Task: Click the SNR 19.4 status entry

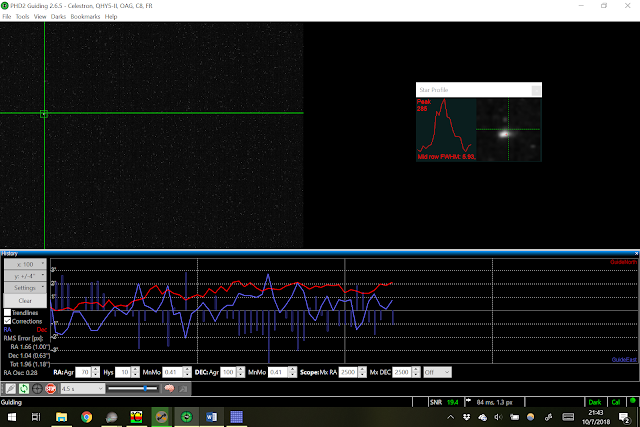Action: point(444,402)
